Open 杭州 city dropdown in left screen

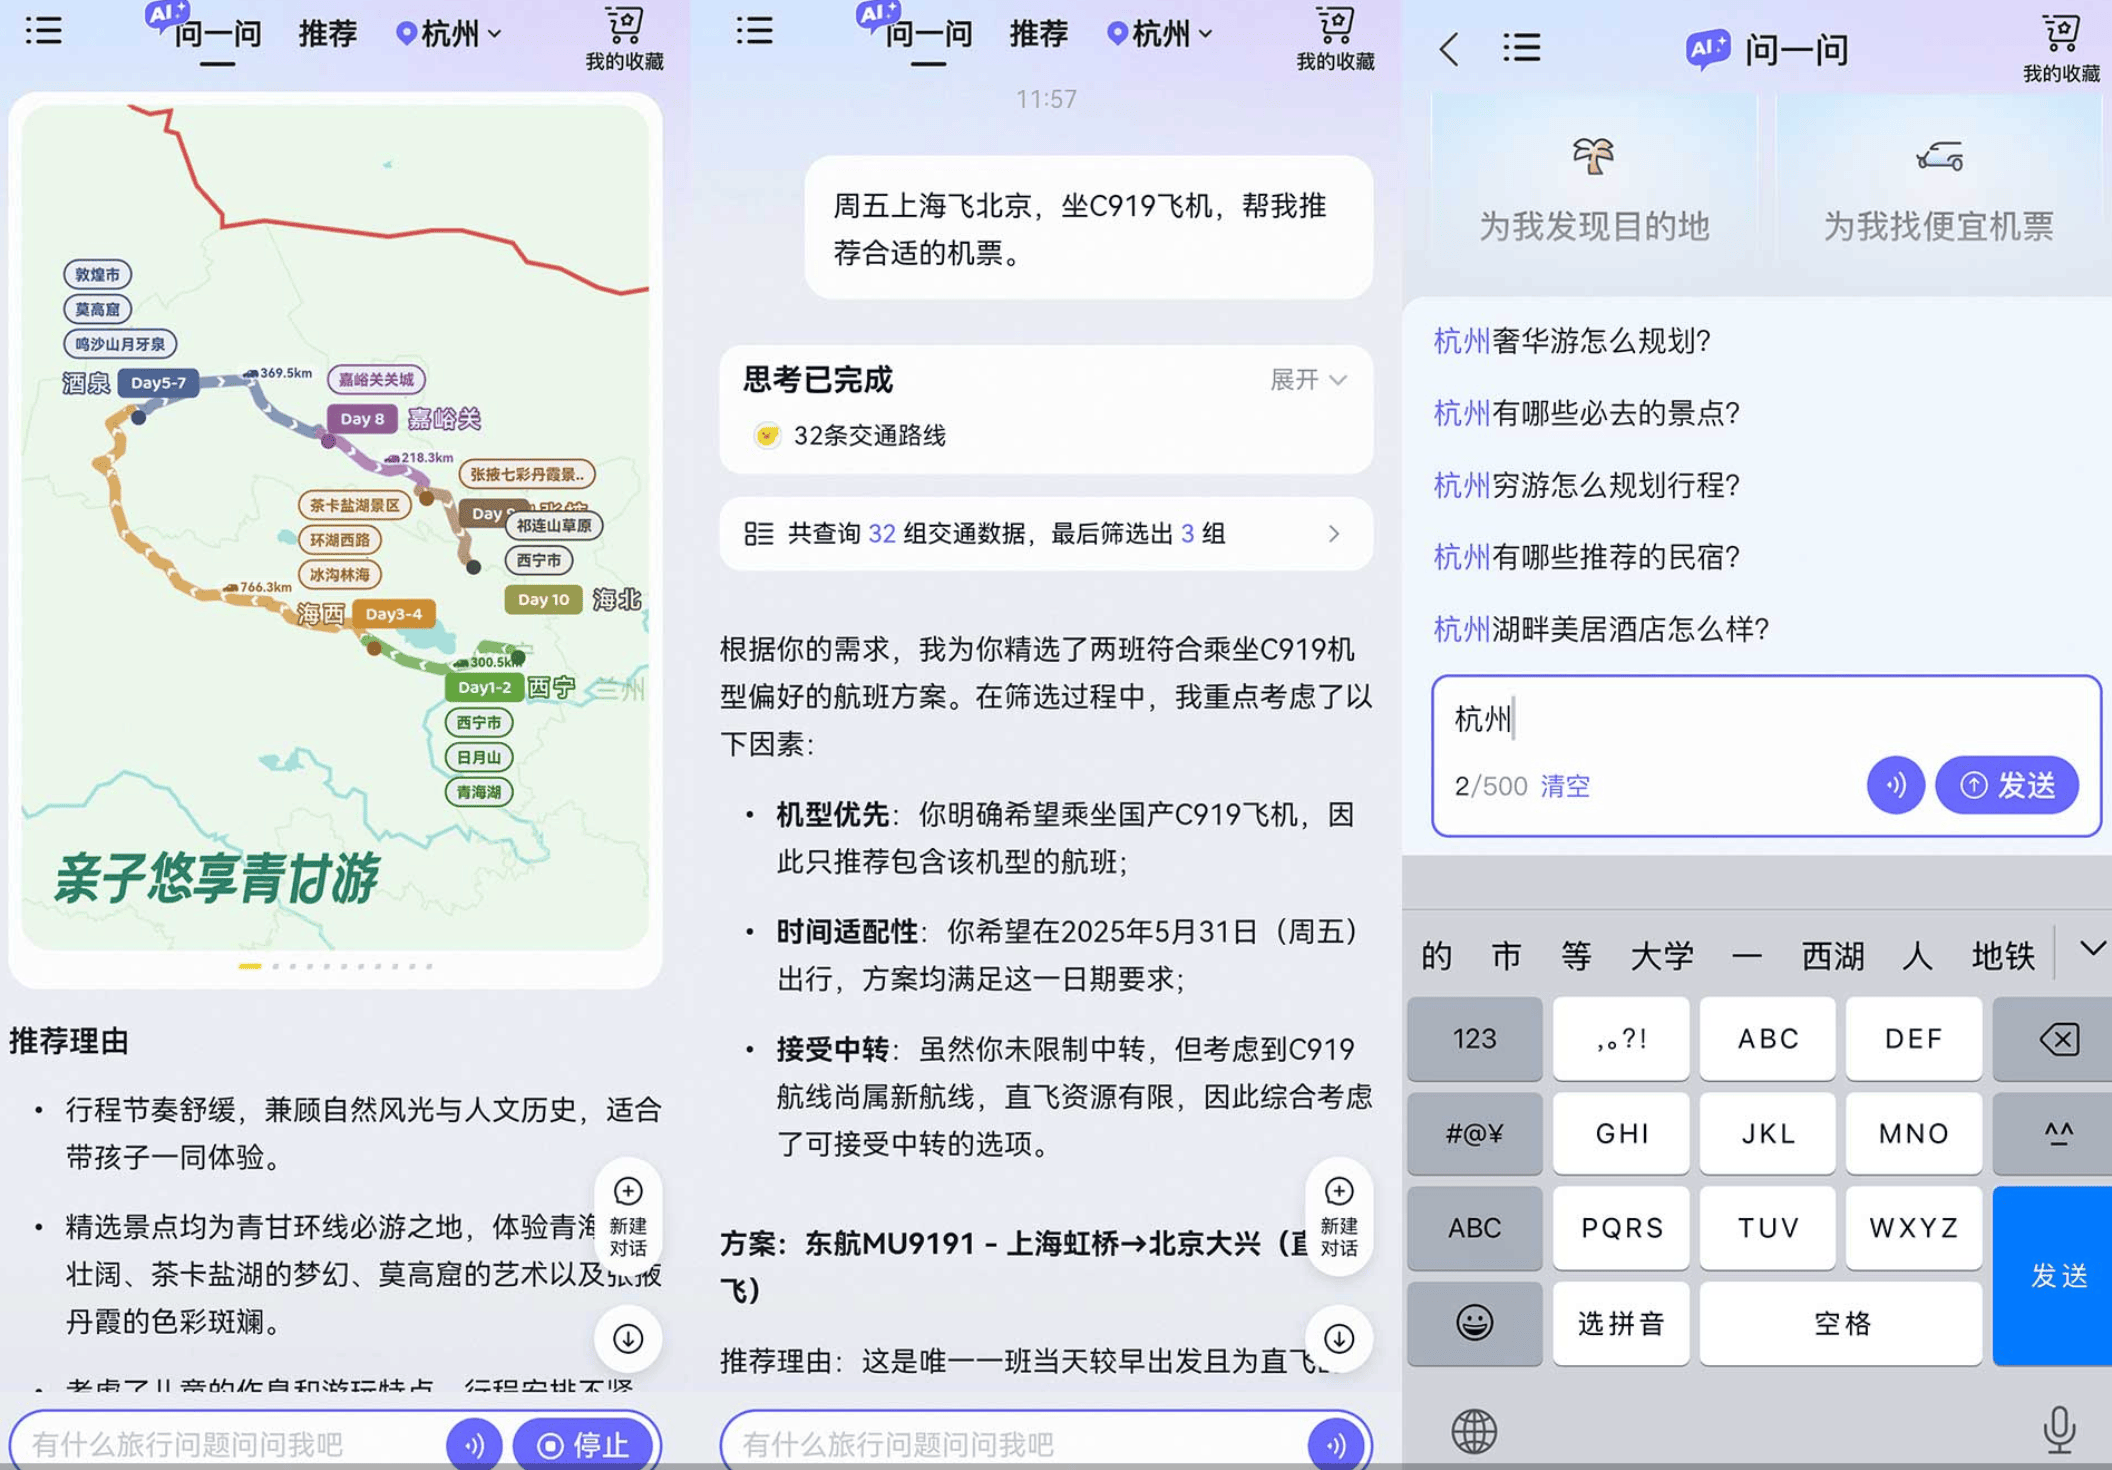pyautogui.click(x=449, y=34)
